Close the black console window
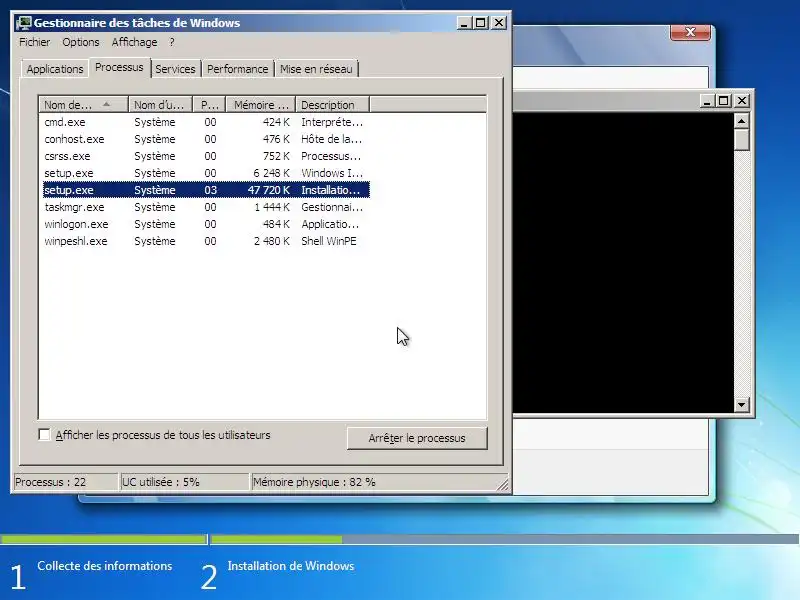 pyautogui.click(x=742, y=101)
